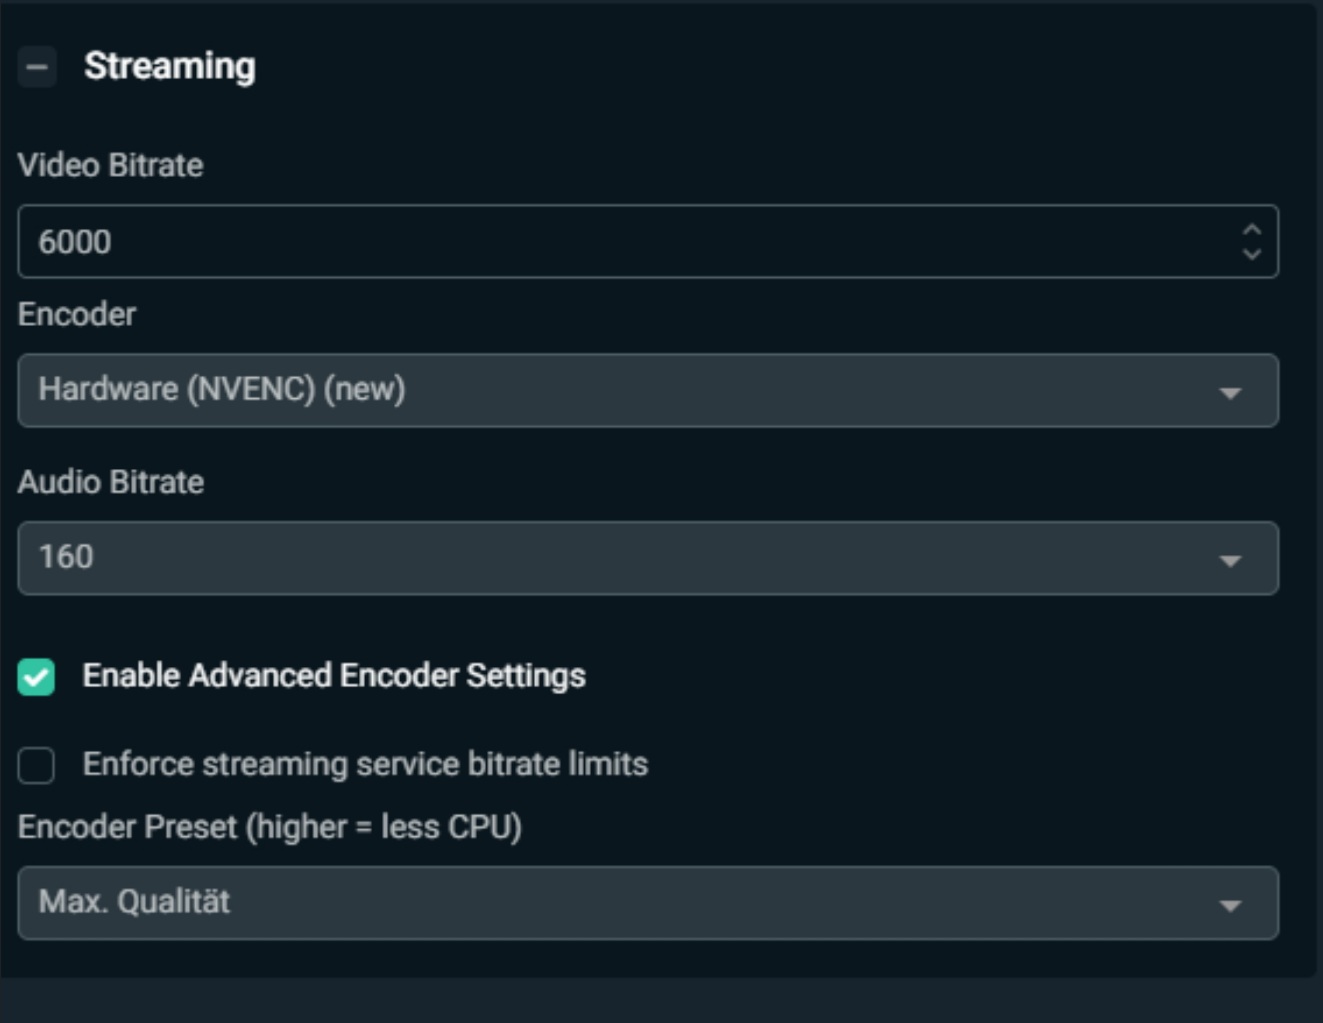The width and height of the screenshot is (1323, 1023).
Task: Click the Enforce streaming service bitrate limits label
Action: click(365, 764)
